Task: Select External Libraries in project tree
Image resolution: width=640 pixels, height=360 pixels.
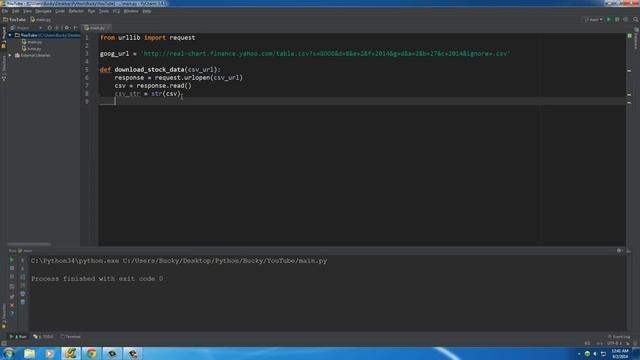Action: click(x=33, y=55)
